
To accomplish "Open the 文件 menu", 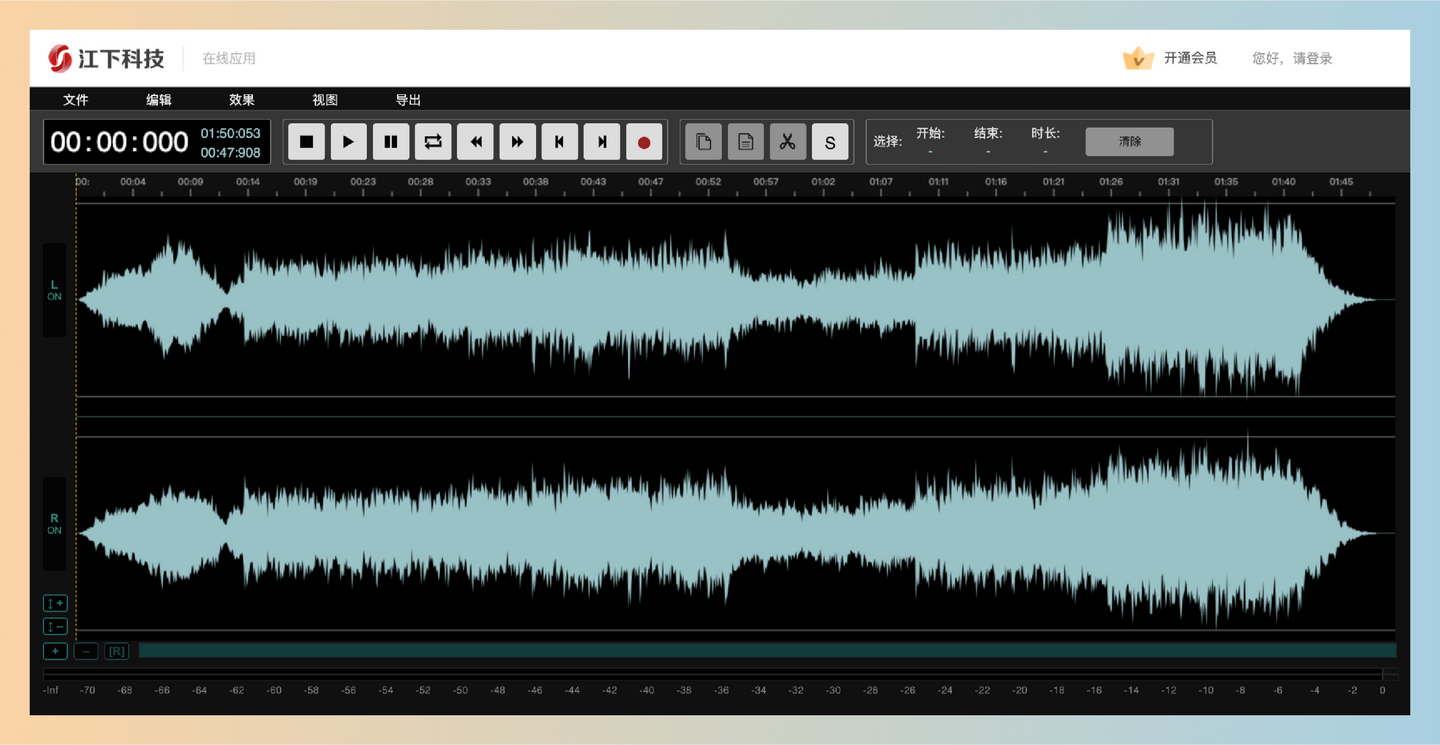I will pos(75,99).
